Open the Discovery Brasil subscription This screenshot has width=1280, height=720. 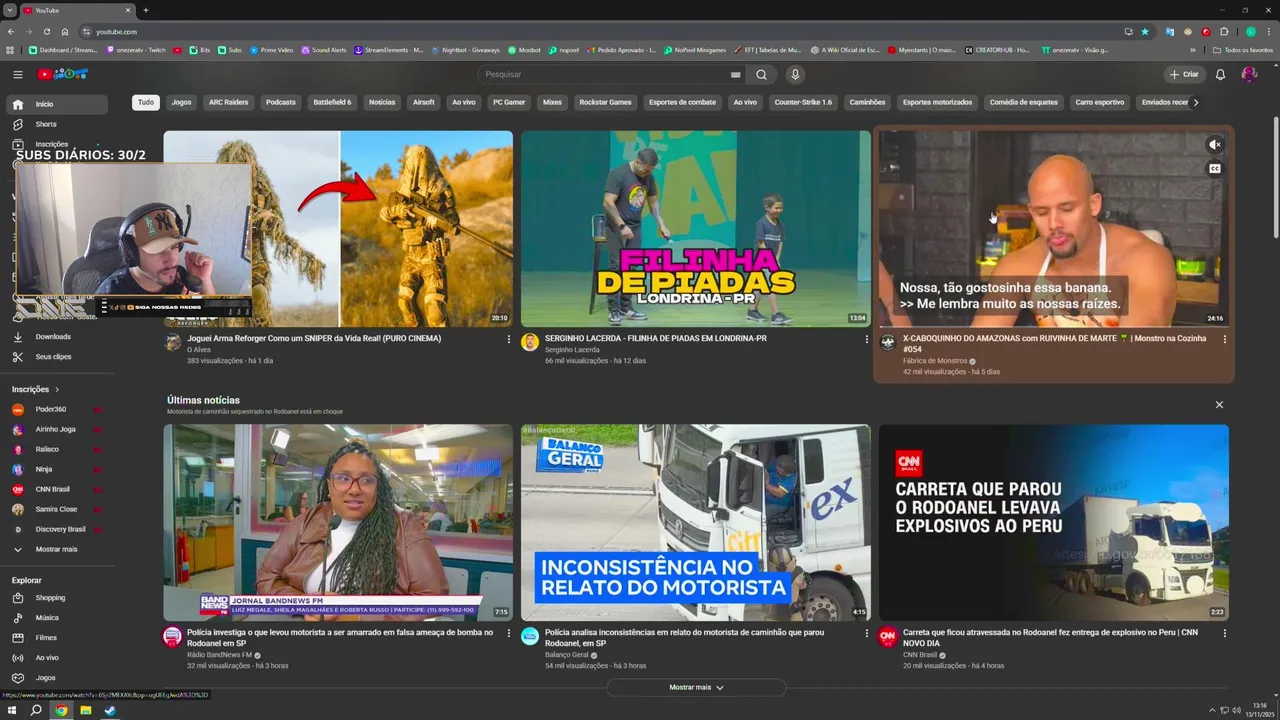point(56,529)
